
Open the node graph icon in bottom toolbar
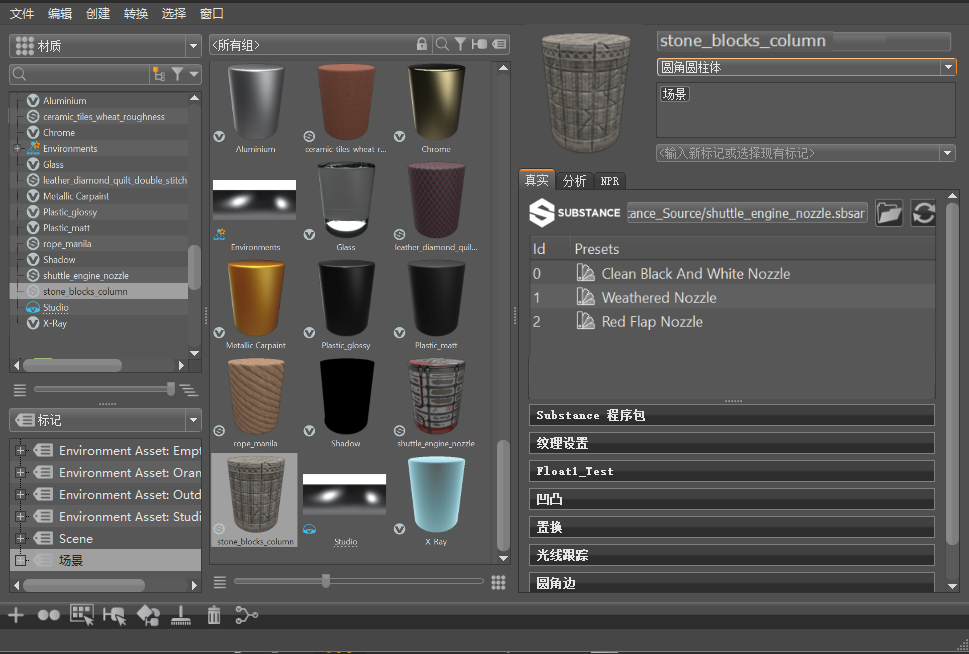pyautogui.click(x=246, y=616)
